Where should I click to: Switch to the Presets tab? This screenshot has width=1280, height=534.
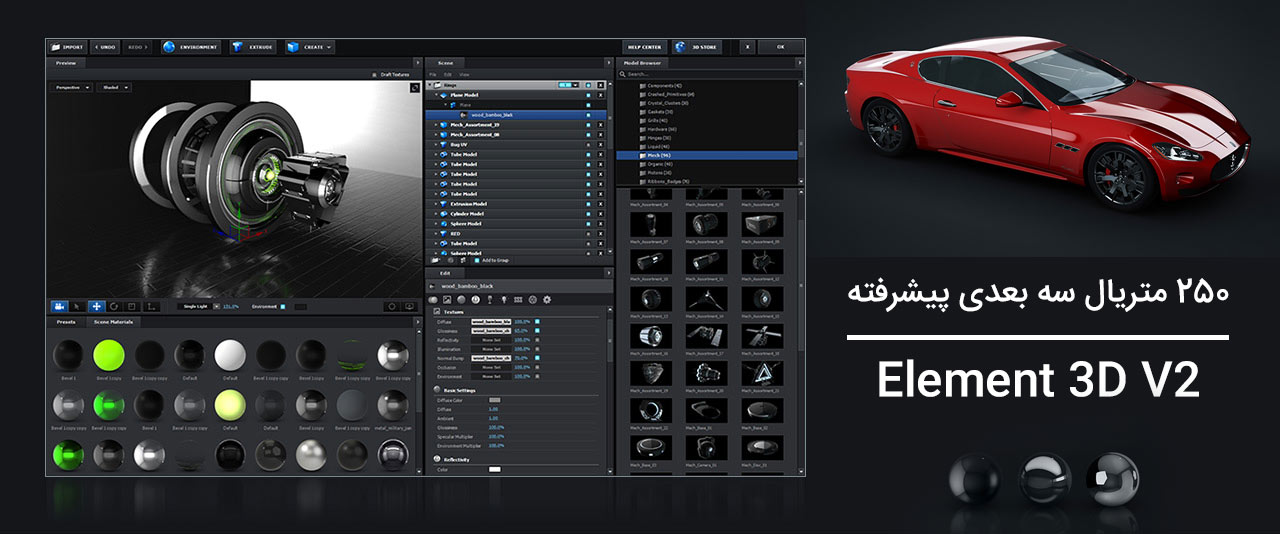pyautogui.click(x=66, y=322)
